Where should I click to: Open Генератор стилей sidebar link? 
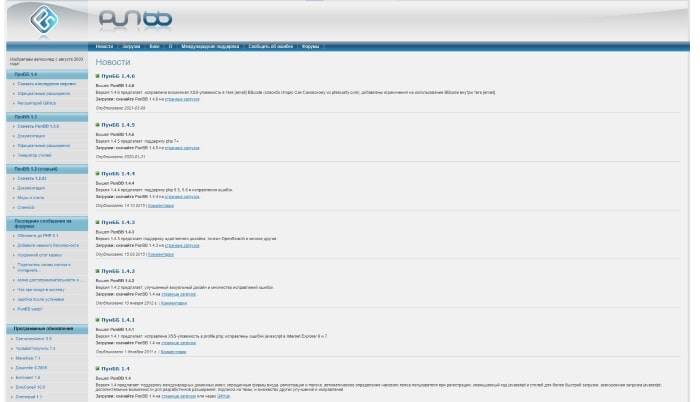tap(34, 155)
